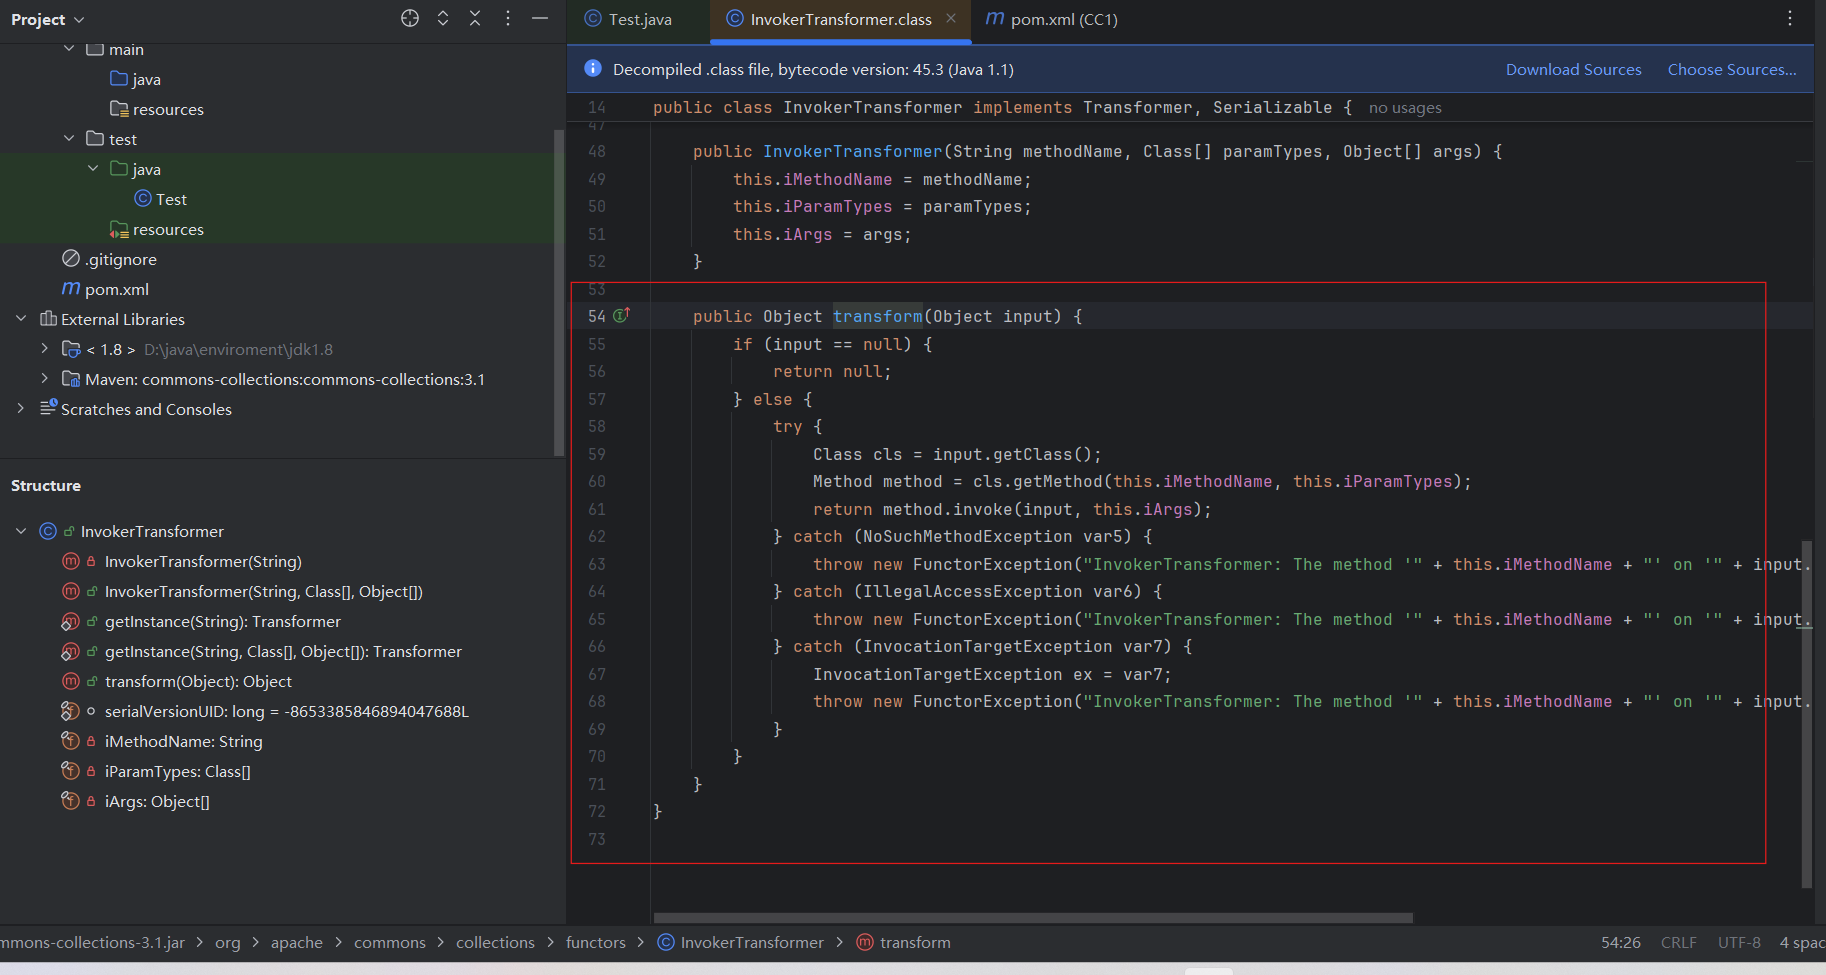Collapse the InvokerTransformer structure node
The image size is (1826, 975).
(21, 531)
